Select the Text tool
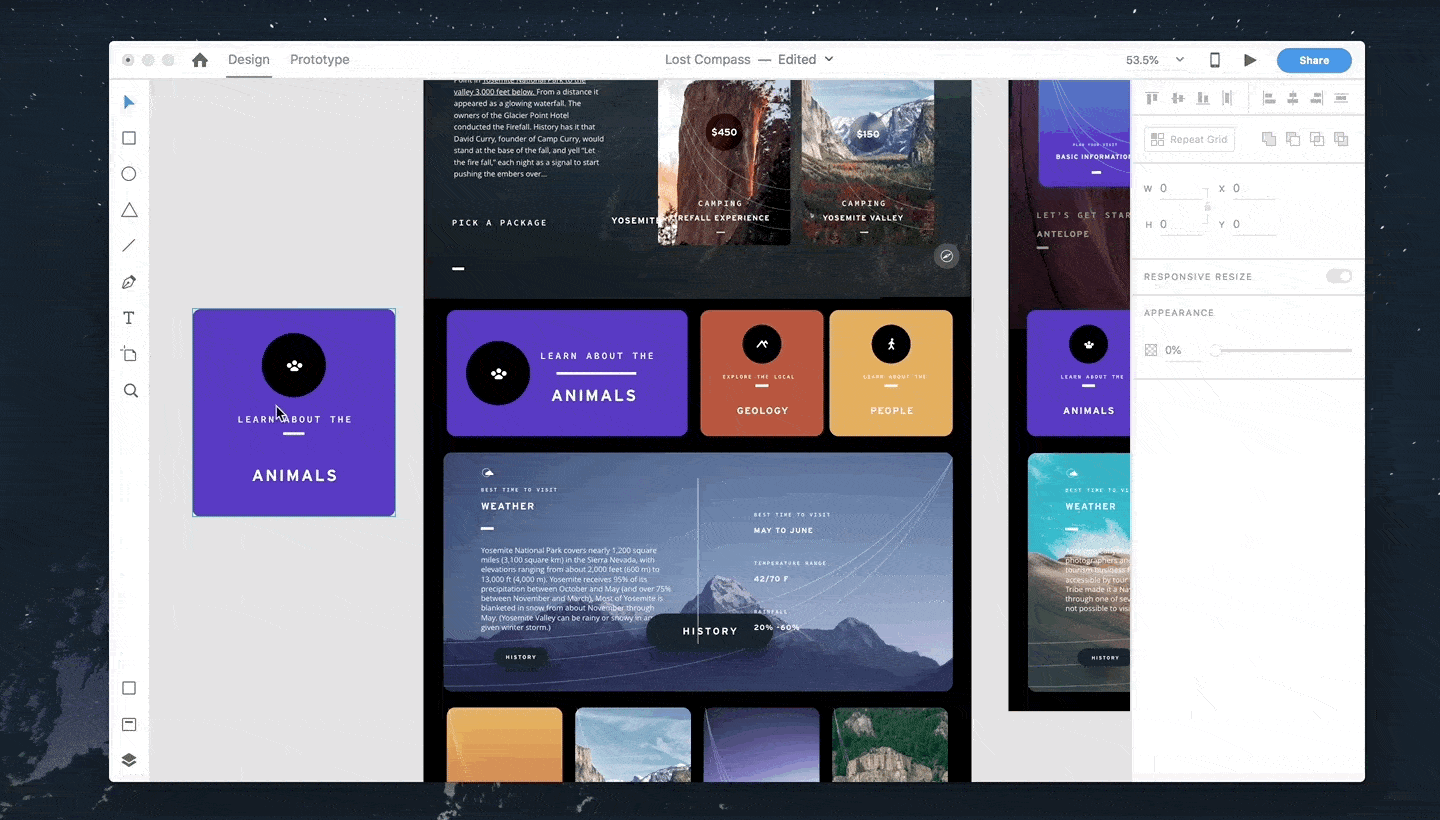Viewport: 1440px width, 820px height. (129, 318)
